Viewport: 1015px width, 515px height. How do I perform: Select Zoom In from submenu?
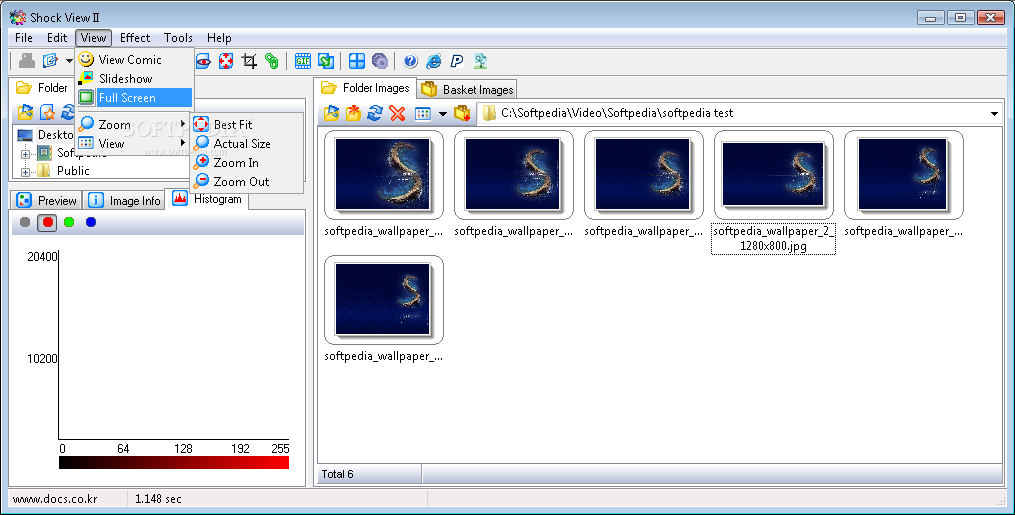point(247,162)
